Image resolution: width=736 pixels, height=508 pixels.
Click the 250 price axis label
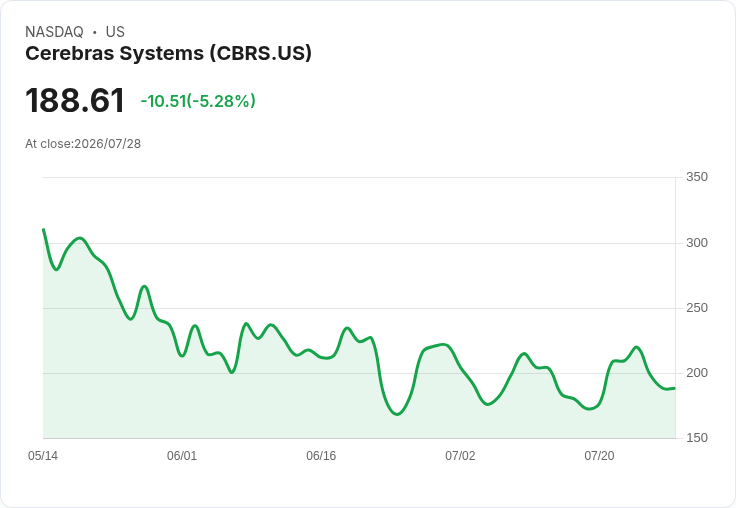pos(697,308)
